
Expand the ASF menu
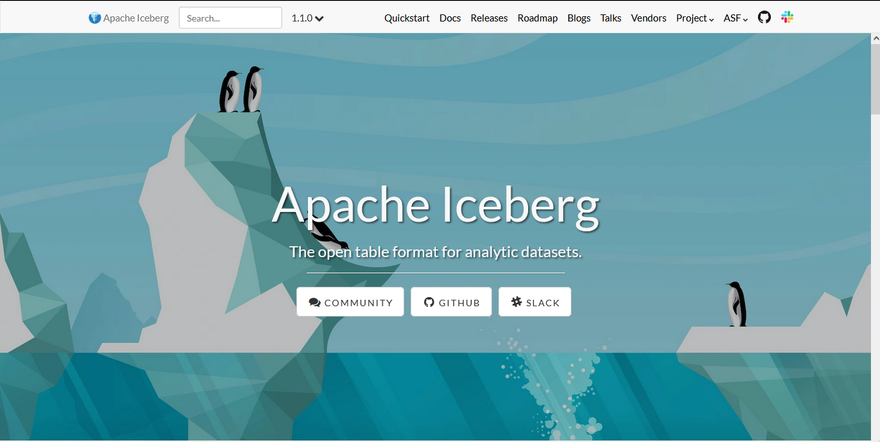(735, 18)
